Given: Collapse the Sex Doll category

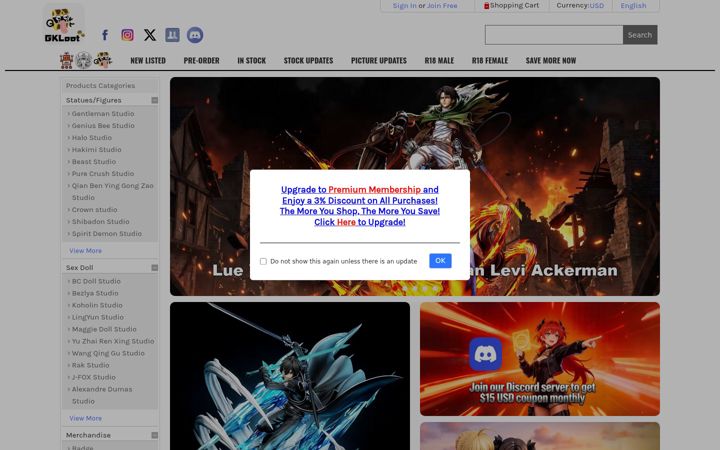Looking at the screenshot, I should (155, 268).
